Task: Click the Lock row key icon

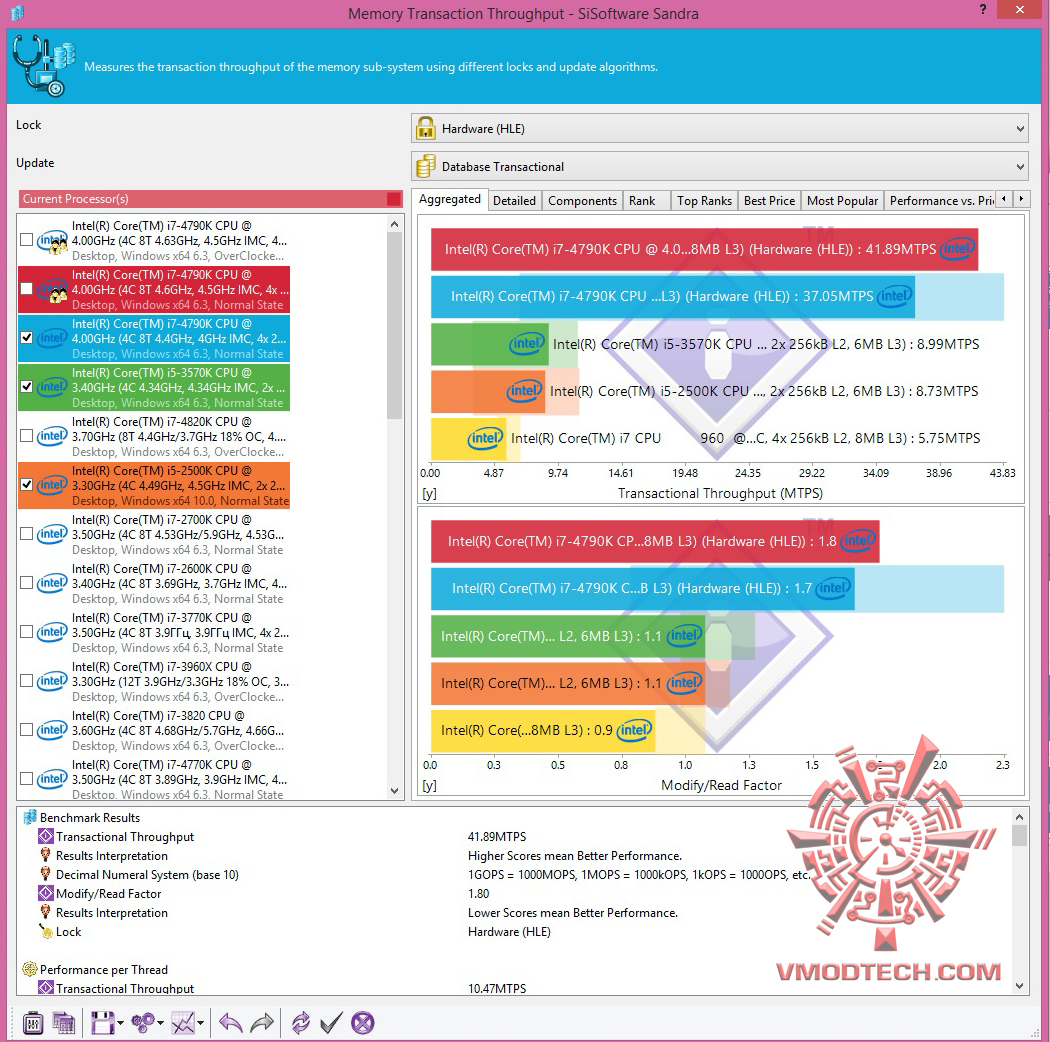Action: [46, 932]
